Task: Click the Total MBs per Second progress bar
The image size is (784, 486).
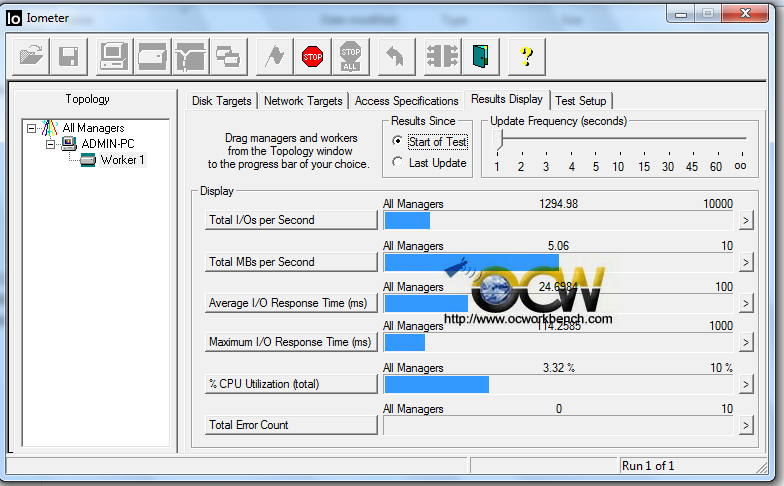Action: coord(558,262)
